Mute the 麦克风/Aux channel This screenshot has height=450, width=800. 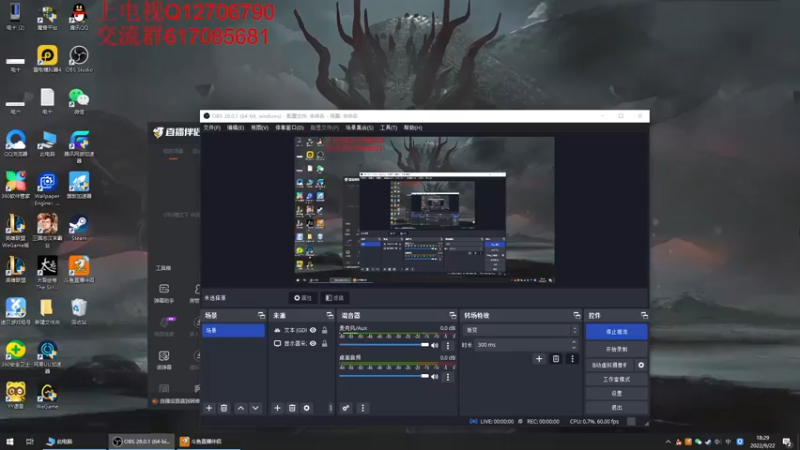435,345
